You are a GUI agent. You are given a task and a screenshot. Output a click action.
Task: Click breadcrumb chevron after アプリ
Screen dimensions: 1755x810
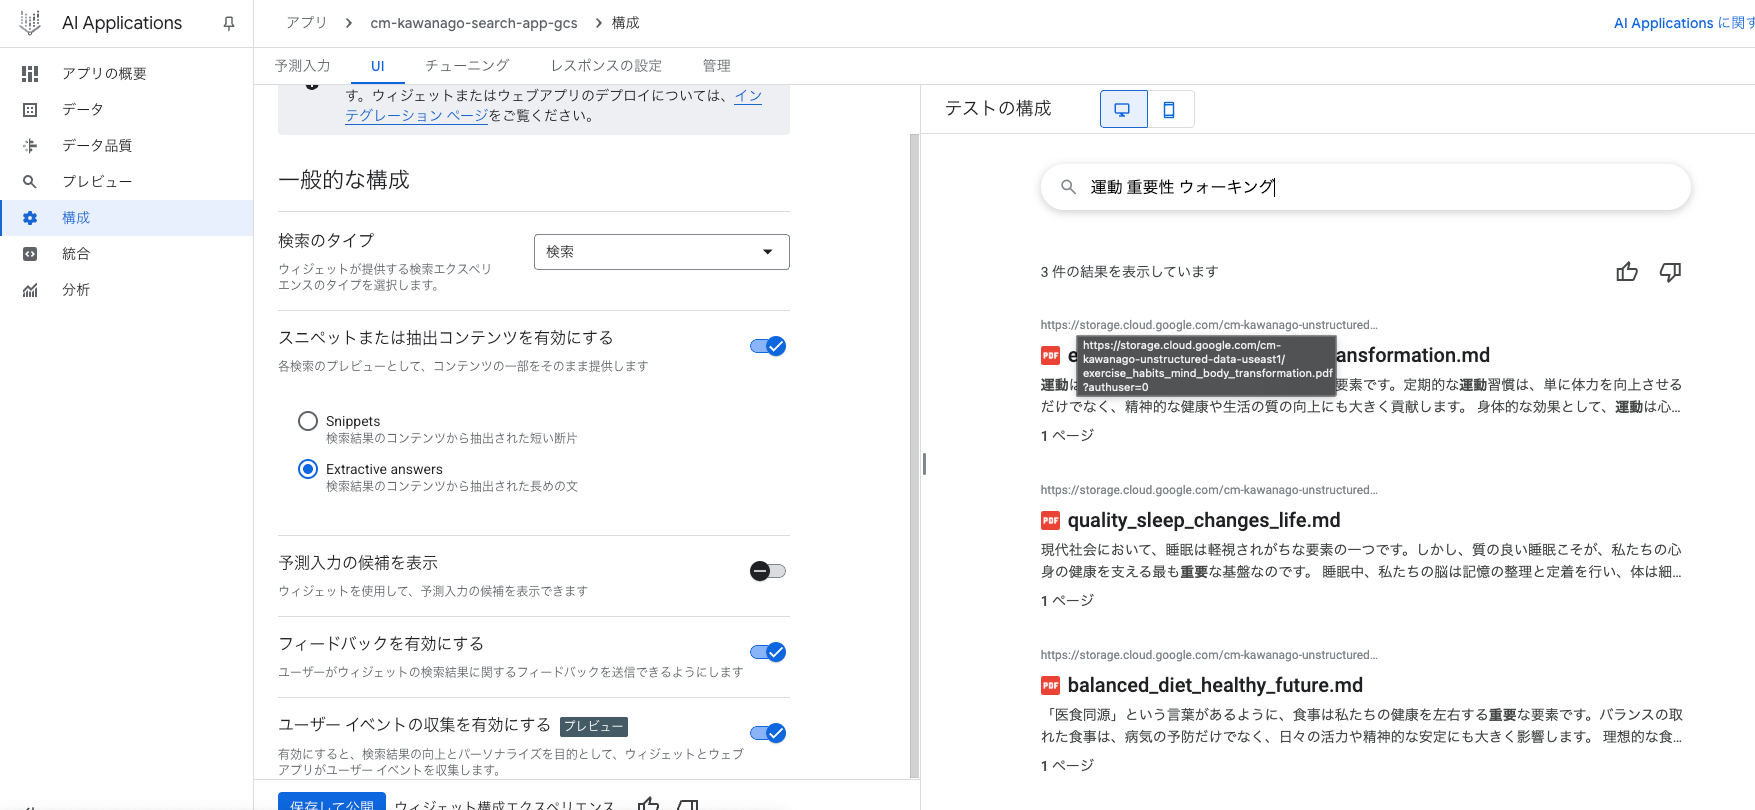(348, 23)
